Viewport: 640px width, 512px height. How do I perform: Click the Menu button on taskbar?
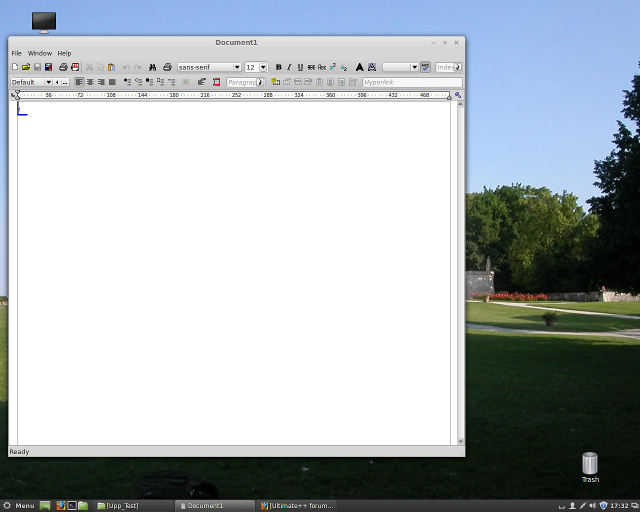point(19,506)
